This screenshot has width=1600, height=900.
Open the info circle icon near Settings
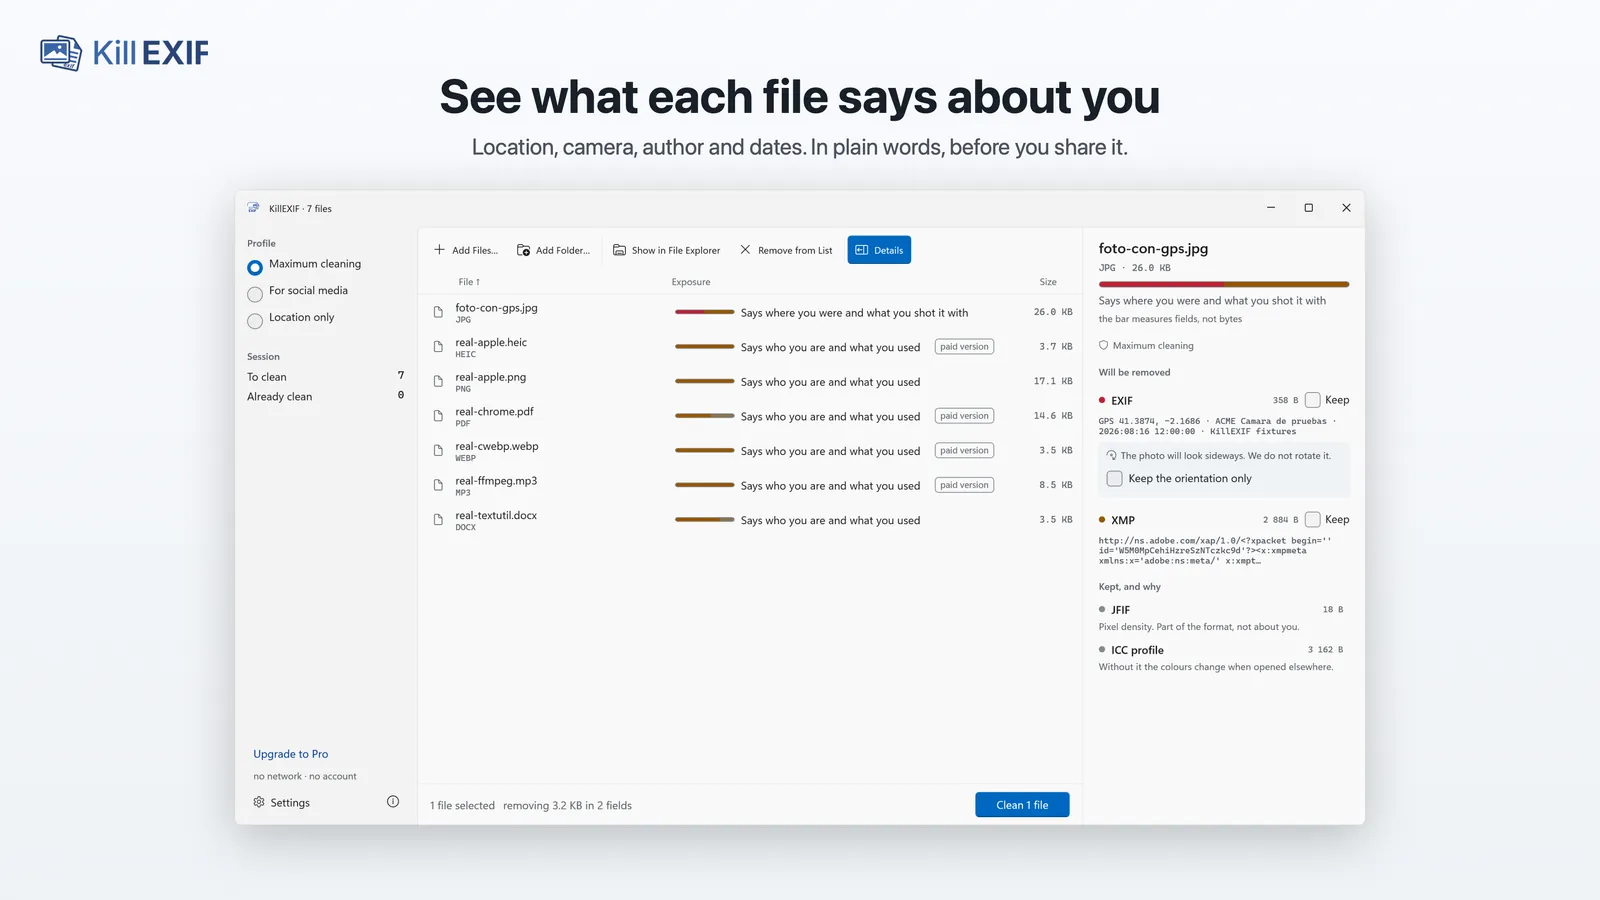click(x=393, y=801)
